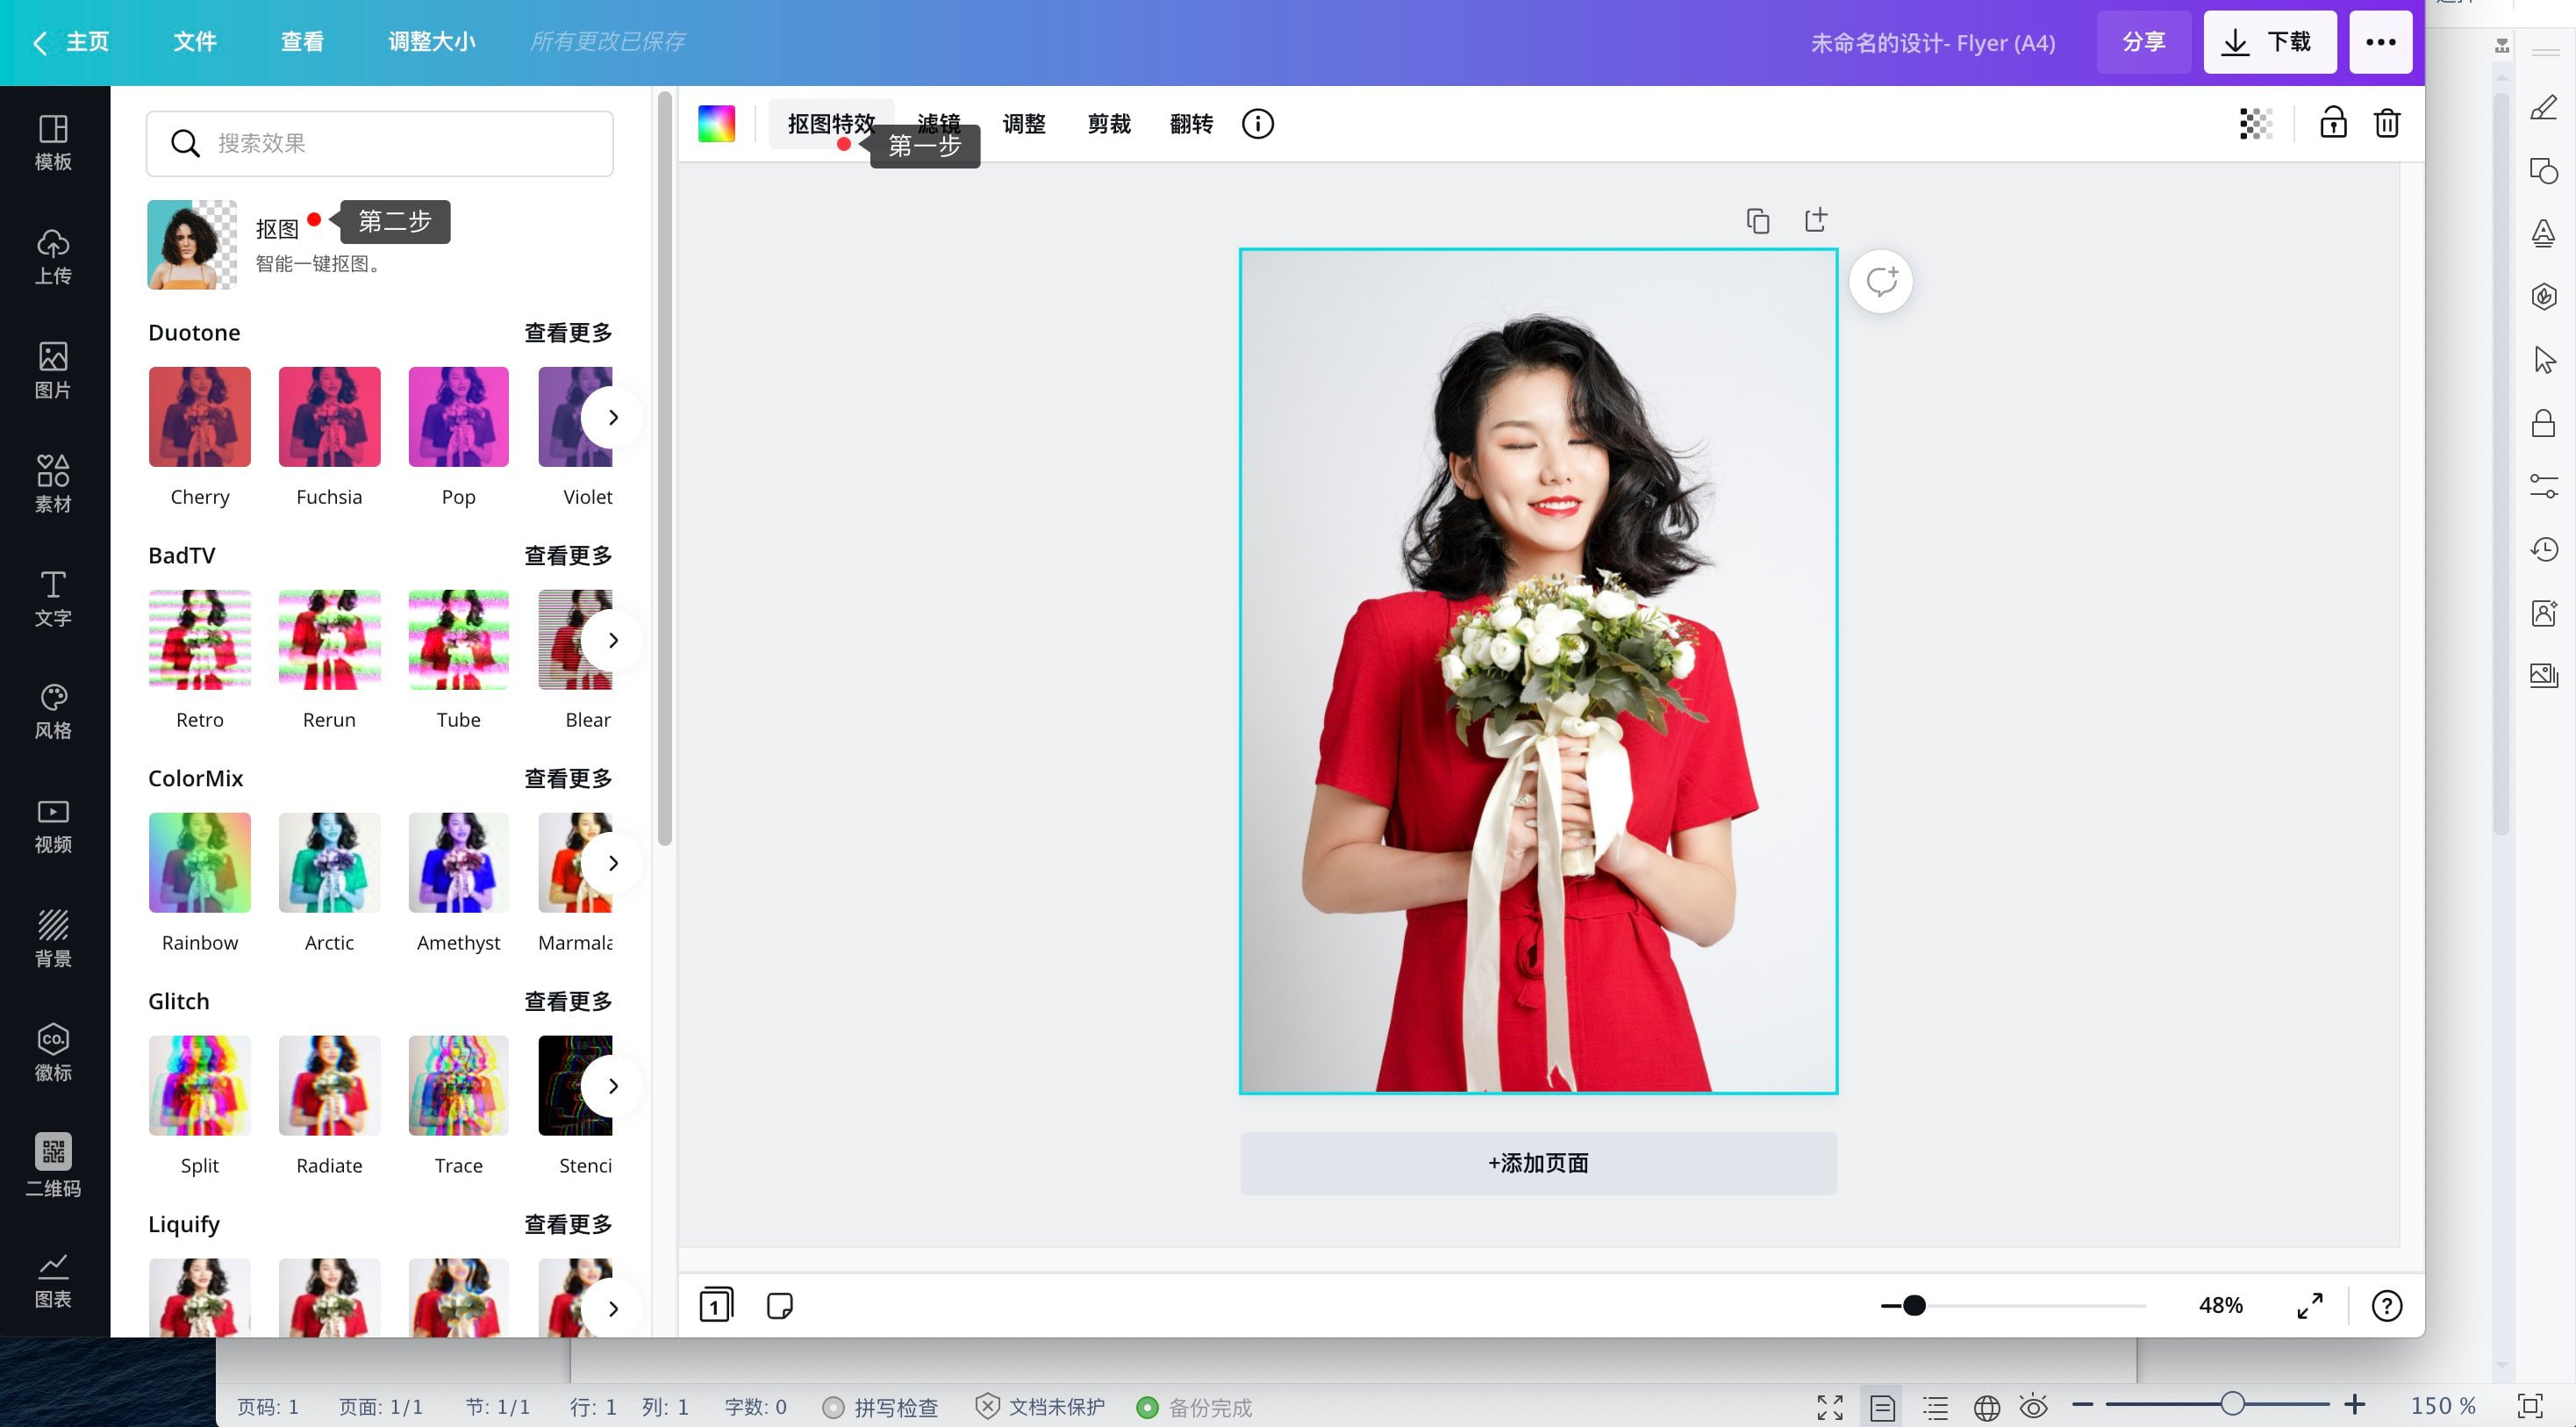
Task: Adjust the zoom slider at the bottom
Action: 1915,1305
